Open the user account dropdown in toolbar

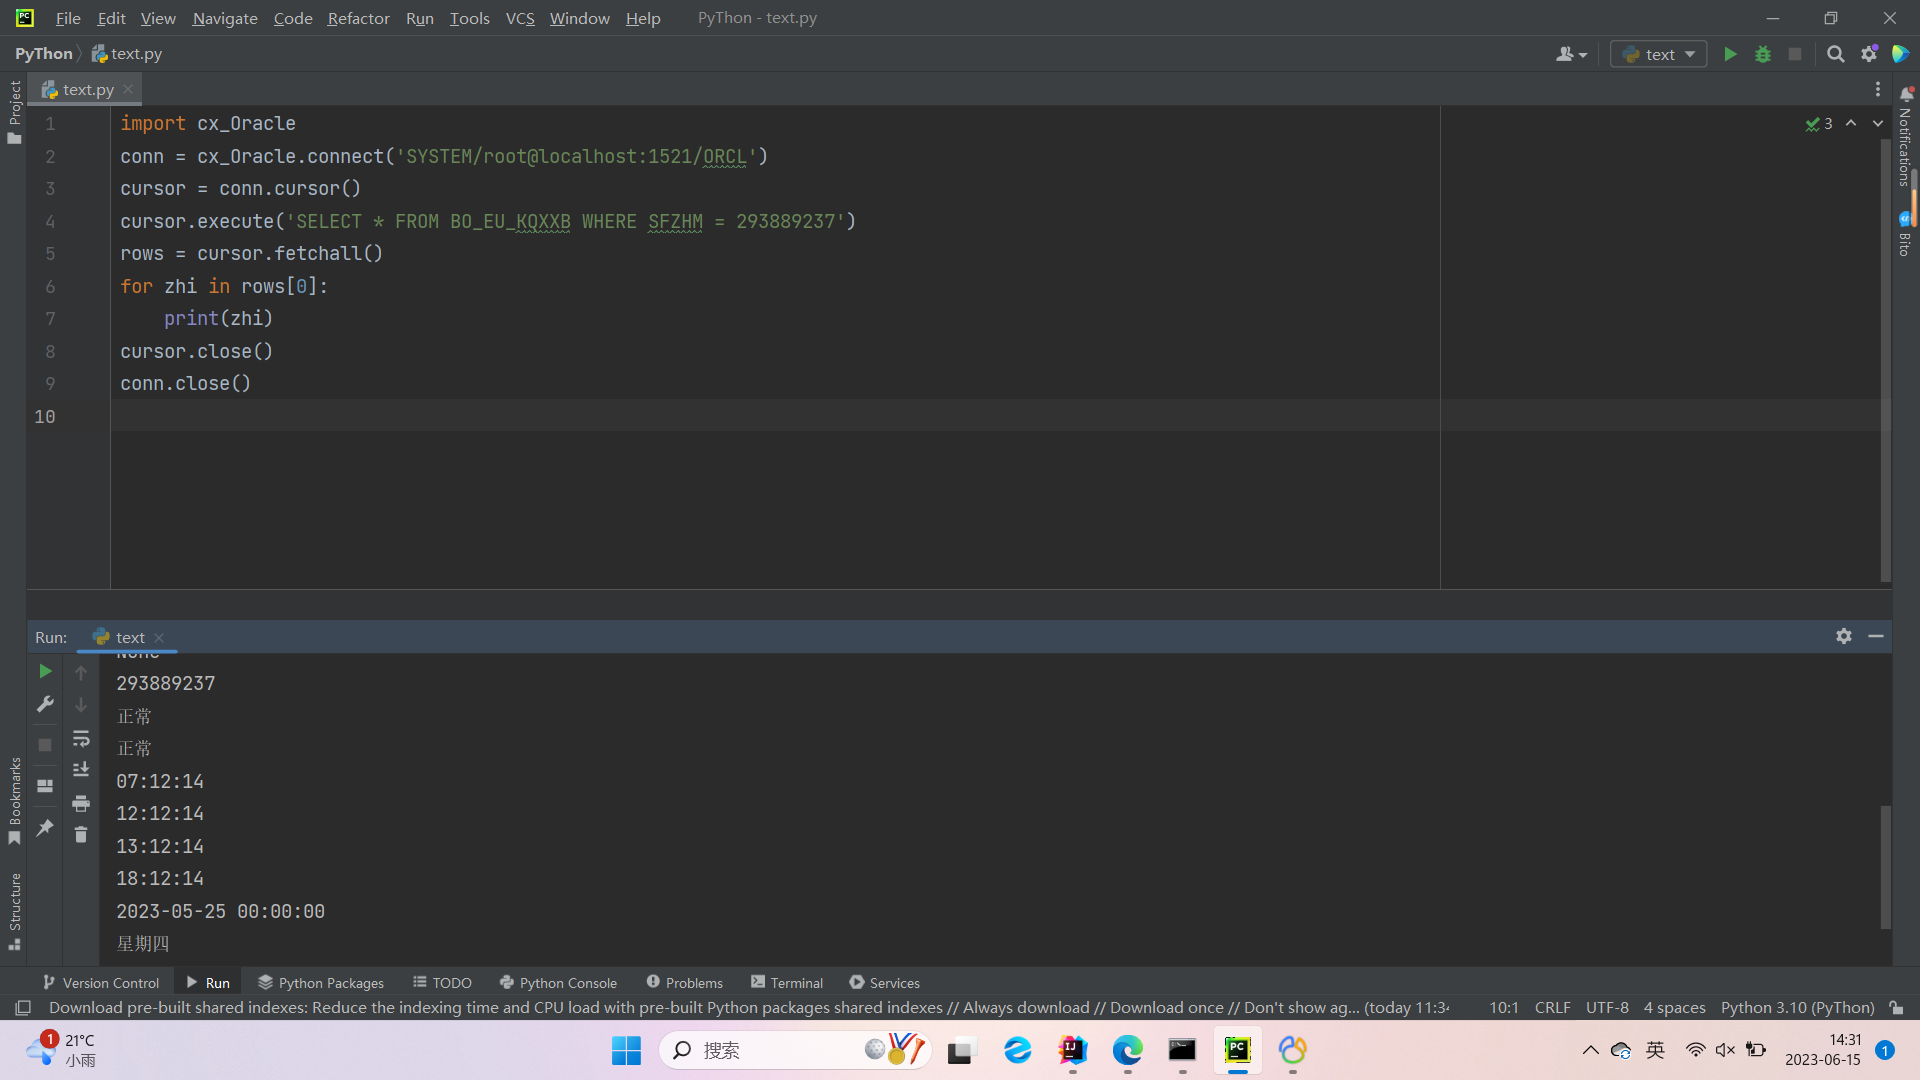[1571, 54]
